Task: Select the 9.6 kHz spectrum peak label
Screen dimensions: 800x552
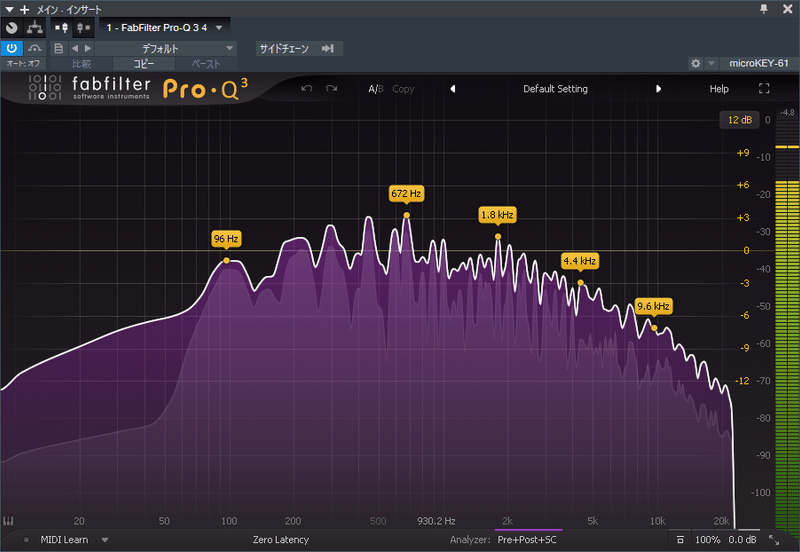Action: 654,306
